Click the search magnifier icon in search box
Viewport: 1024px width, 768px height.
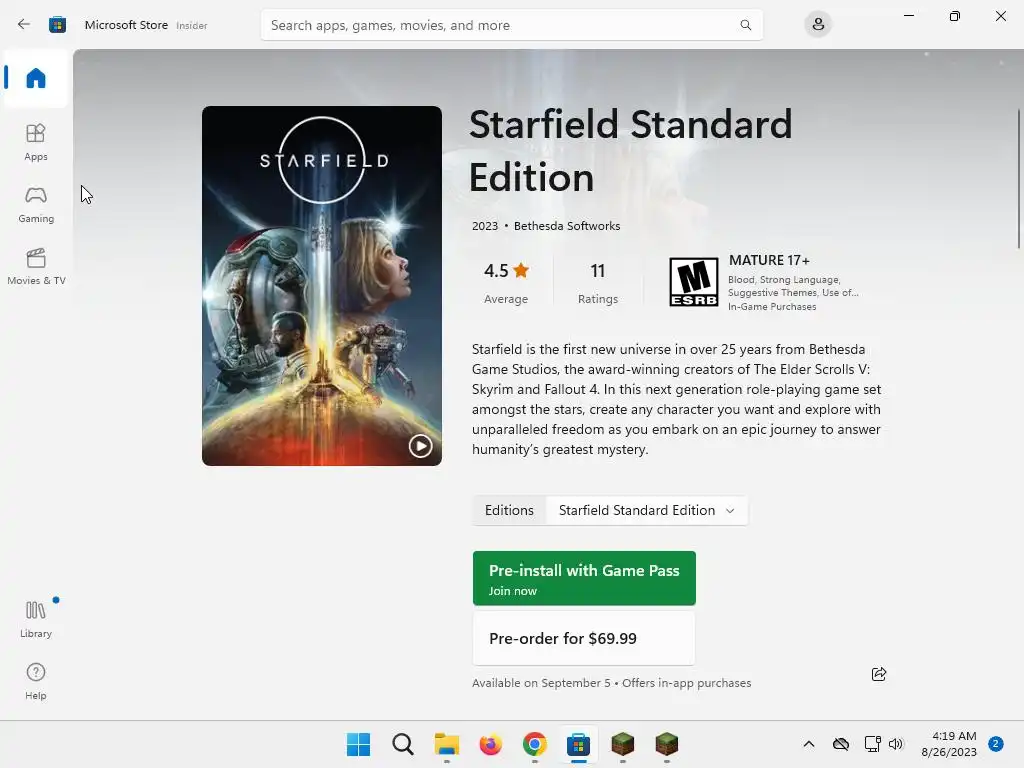pyautogui.click(x=745, y=25)
